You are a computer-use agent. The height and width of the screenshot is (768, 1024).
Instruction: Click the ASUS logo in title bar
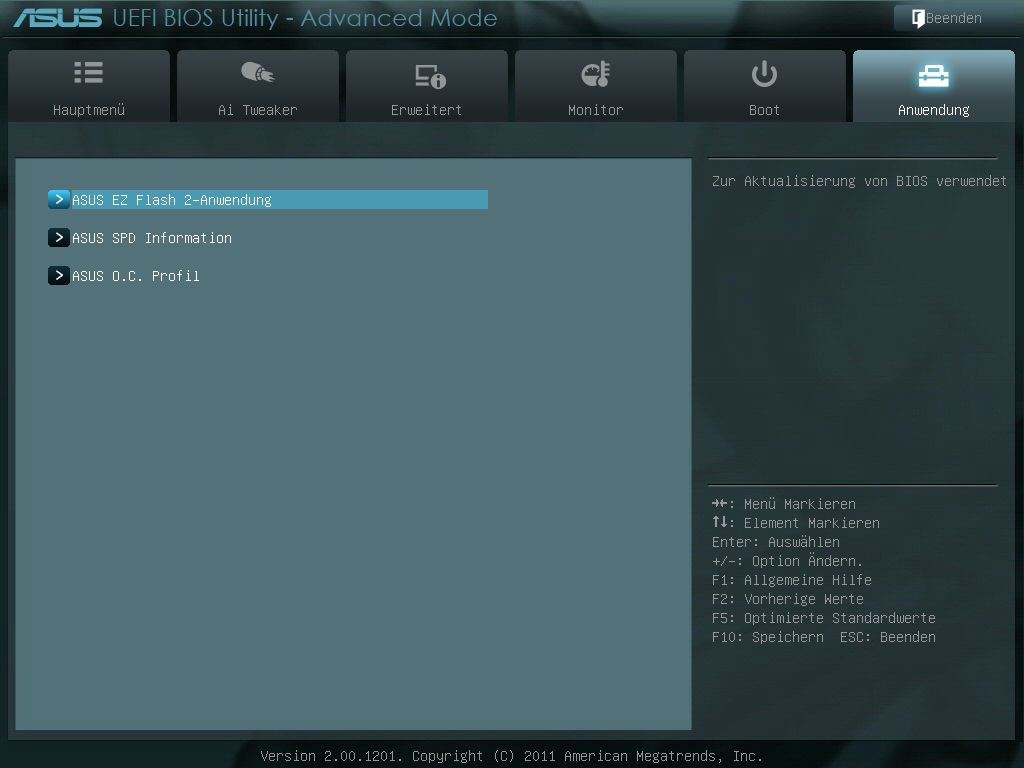coord(57,18)
